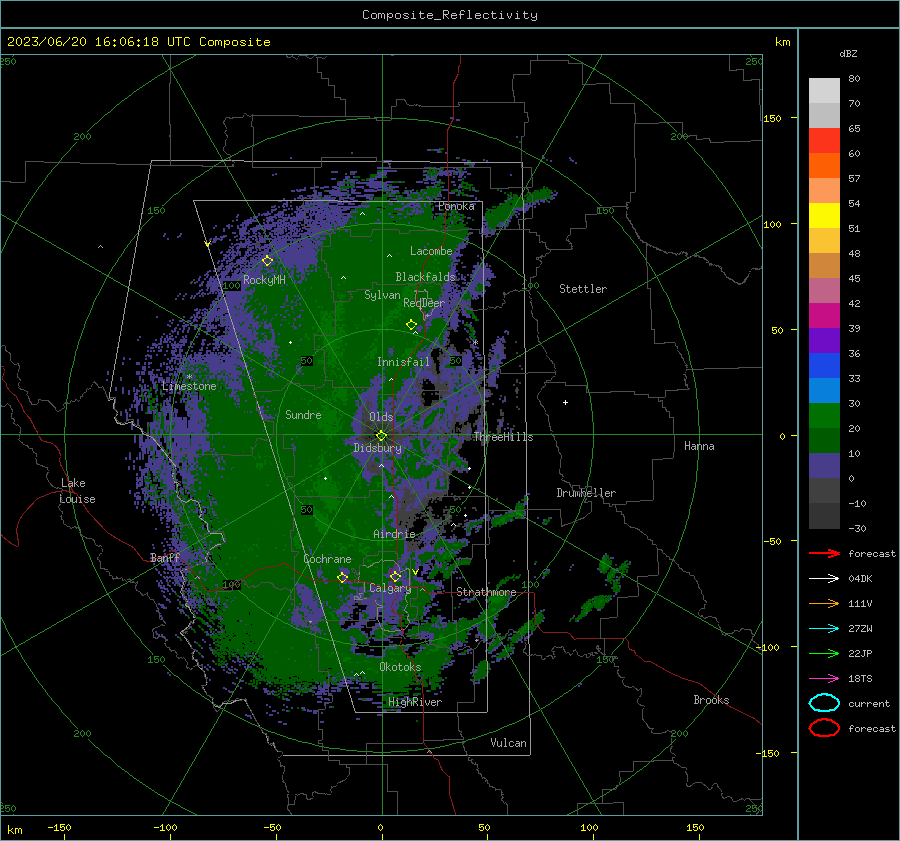
Task: Click the white plus marker west of Hanna
Action: [x=565, y=402]
